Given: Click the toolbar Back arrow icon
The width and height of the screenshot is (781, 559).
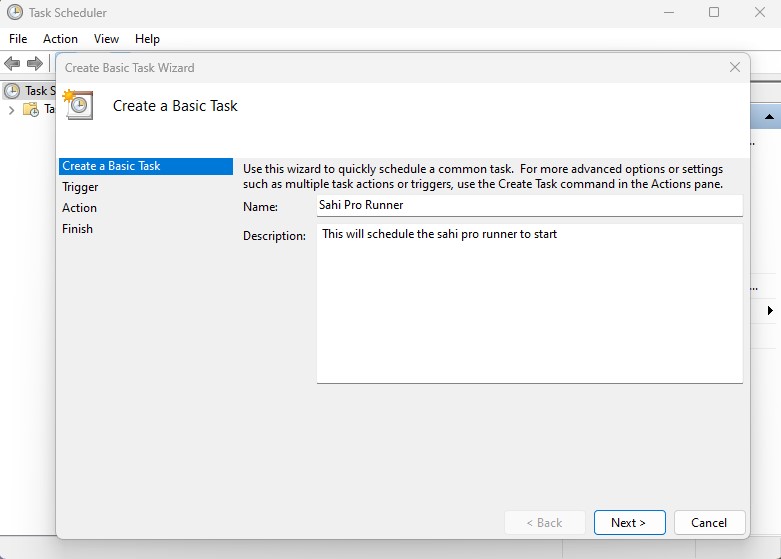Looking at the screenshot, I should 12,63.
